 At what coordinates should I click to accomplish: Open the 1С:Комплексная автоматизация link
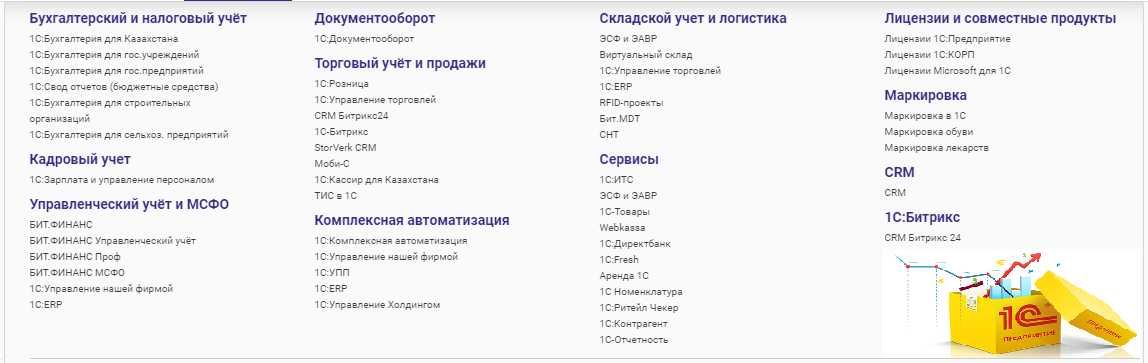tap(390, 241)
